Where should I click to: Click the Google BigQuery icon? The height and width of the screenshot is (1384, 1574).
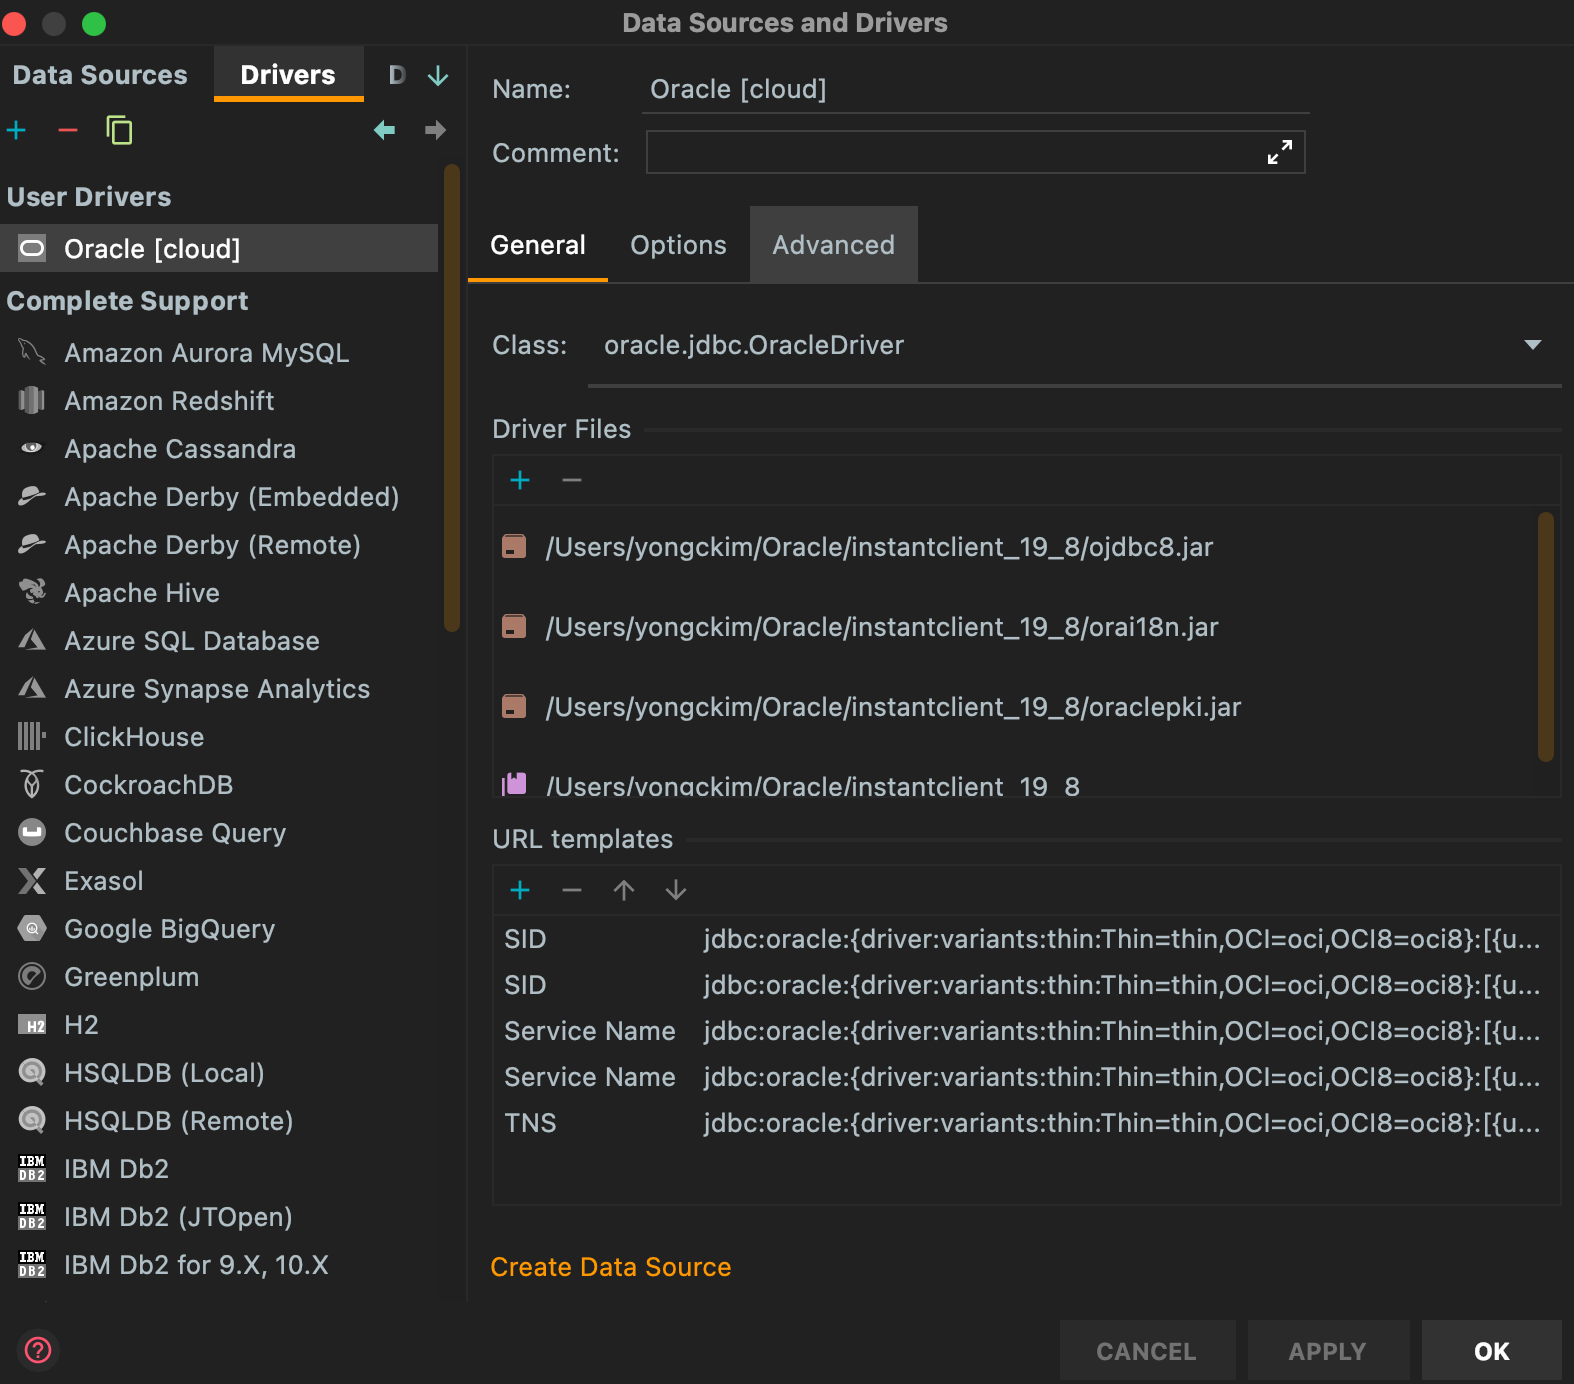tap(32, 928)
